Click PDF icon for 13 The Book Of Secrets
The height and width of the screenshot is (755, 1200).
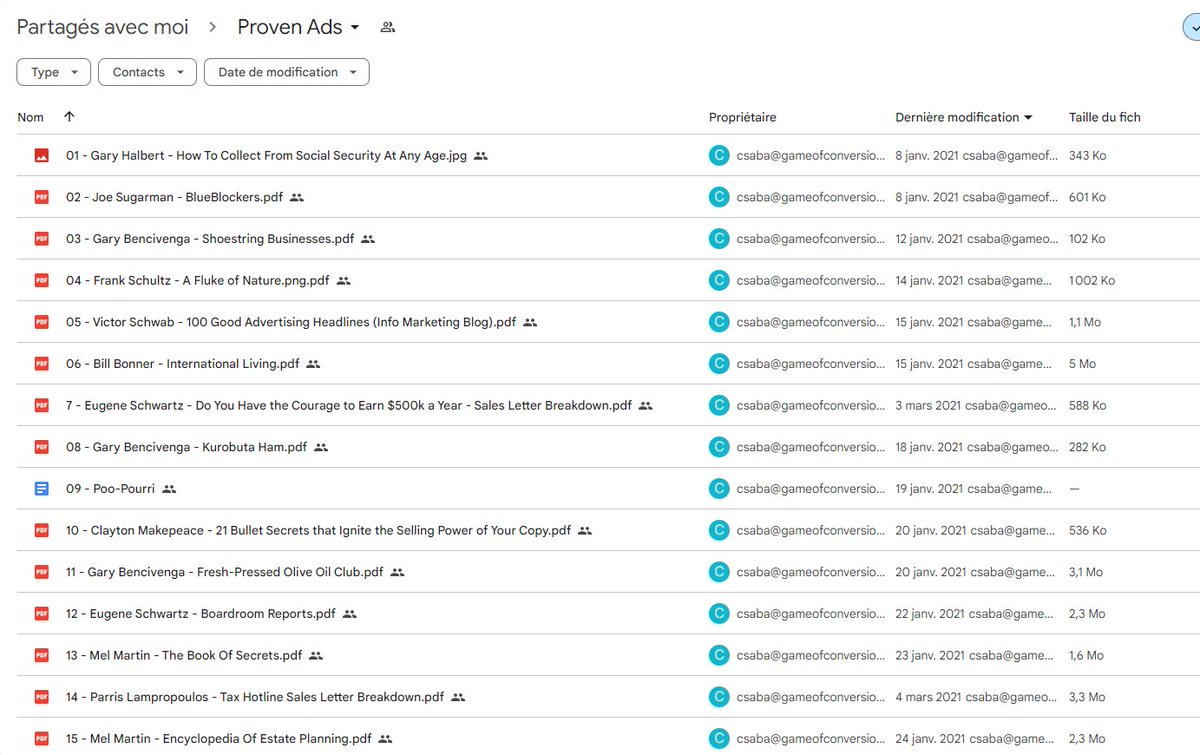[x=41, y=655]
